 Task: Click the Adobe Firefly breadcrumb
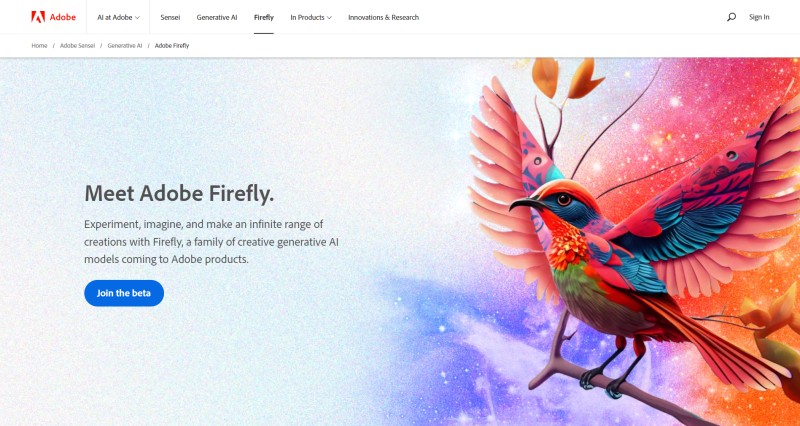click(172, 45)
